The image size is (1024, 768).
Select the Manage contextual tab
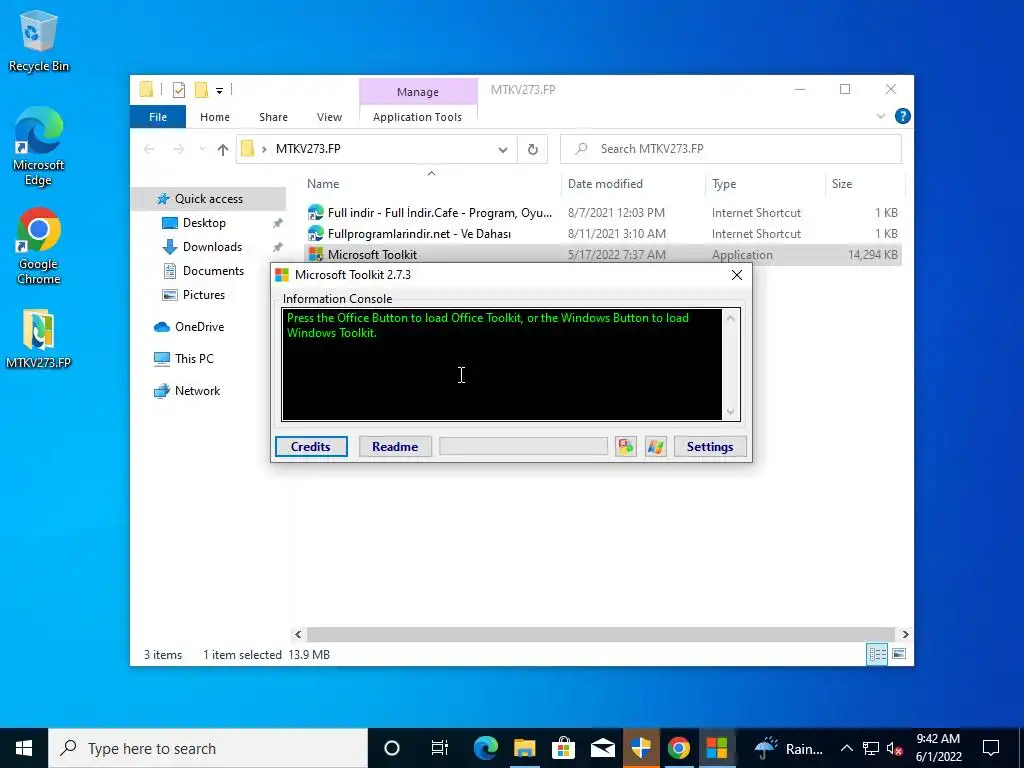point(418,92)
